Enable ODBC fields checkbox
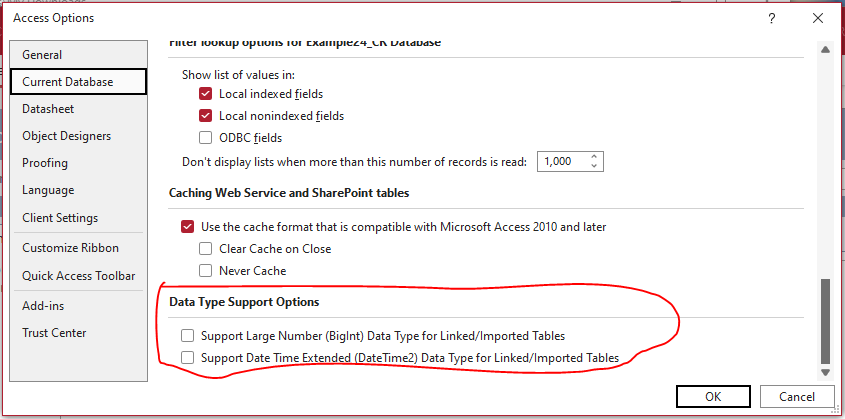Image resolution: width=845 pixels, height=419 pixels. pos(206,138)
